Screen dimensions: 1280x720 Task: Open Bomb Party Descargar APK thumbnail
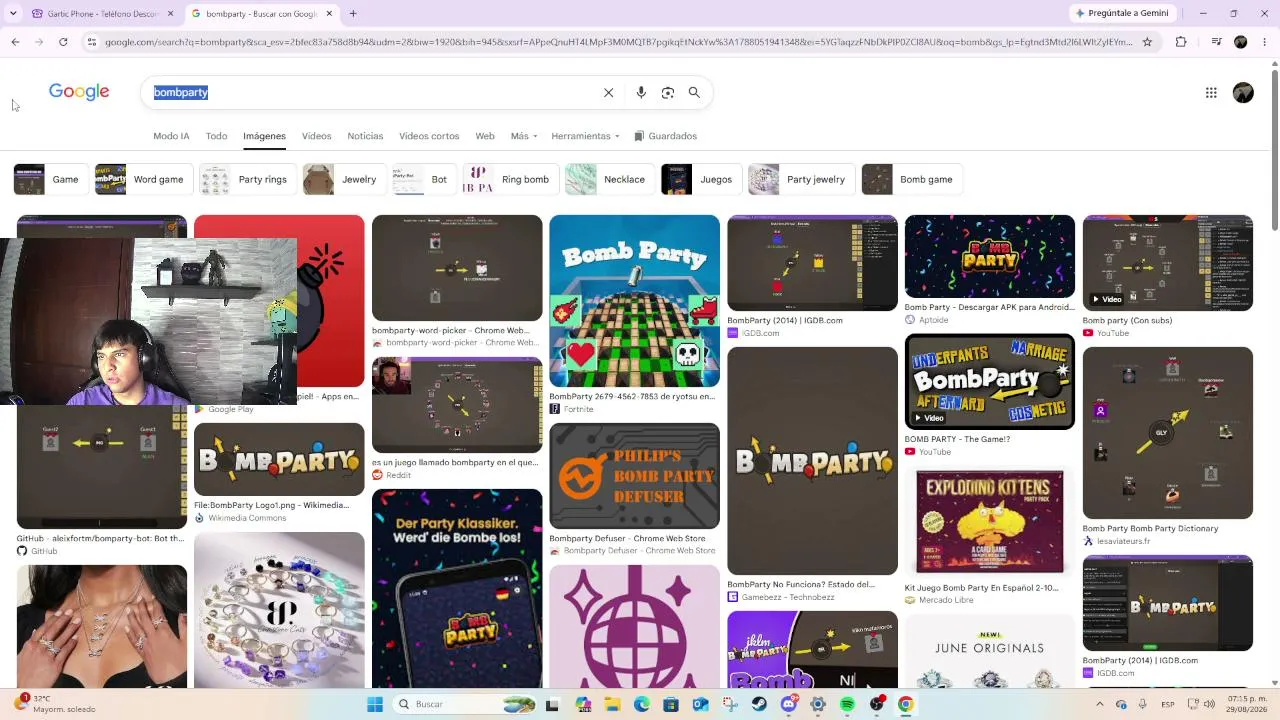pos(990,257)
